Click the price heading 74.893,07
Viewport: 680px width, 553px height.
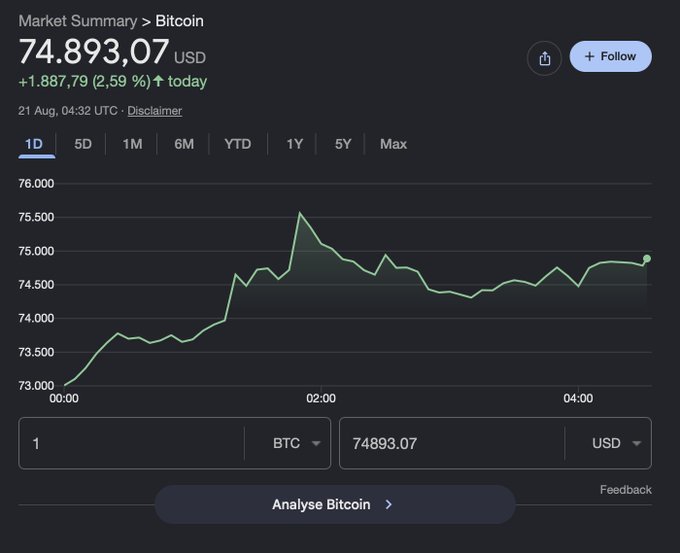pyautogui.click(x=94, y=51)
